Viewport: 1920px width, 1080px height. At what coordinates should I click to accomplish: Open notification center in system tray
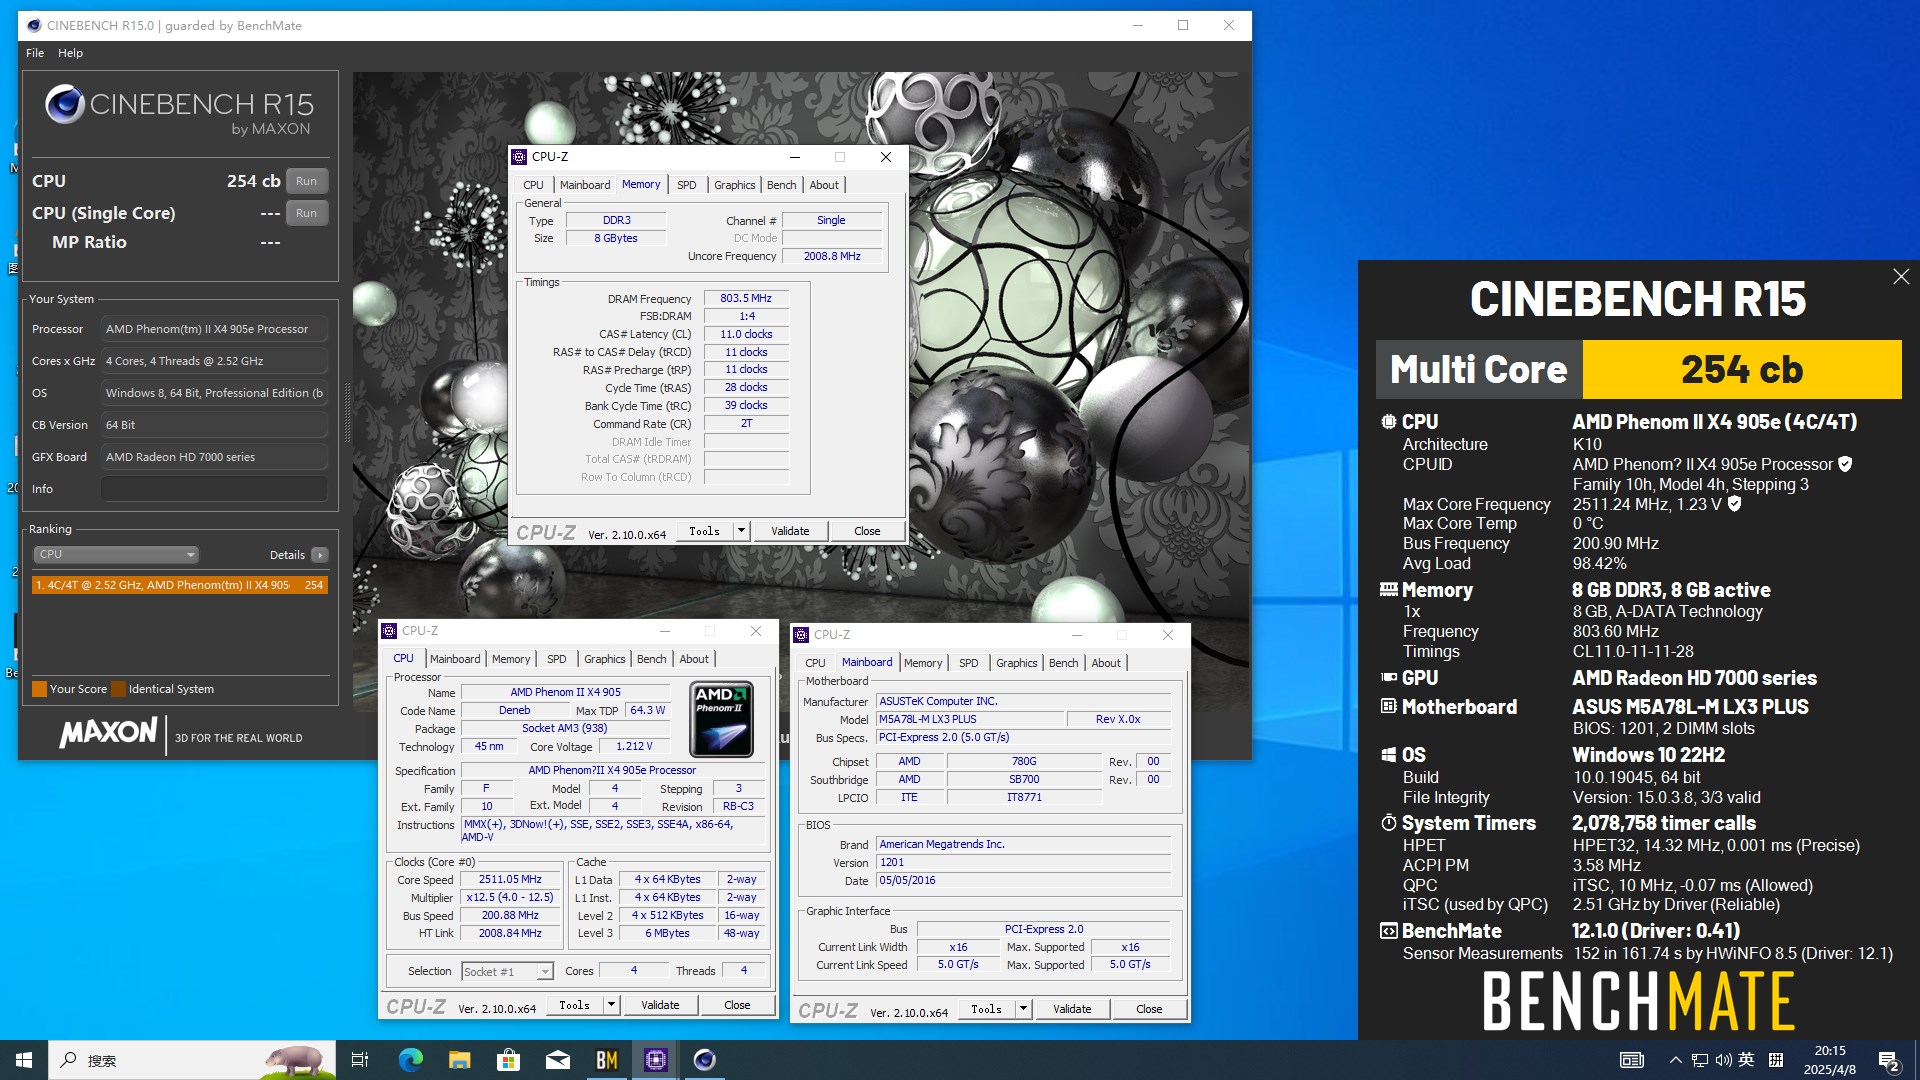coord(1889,1061)
